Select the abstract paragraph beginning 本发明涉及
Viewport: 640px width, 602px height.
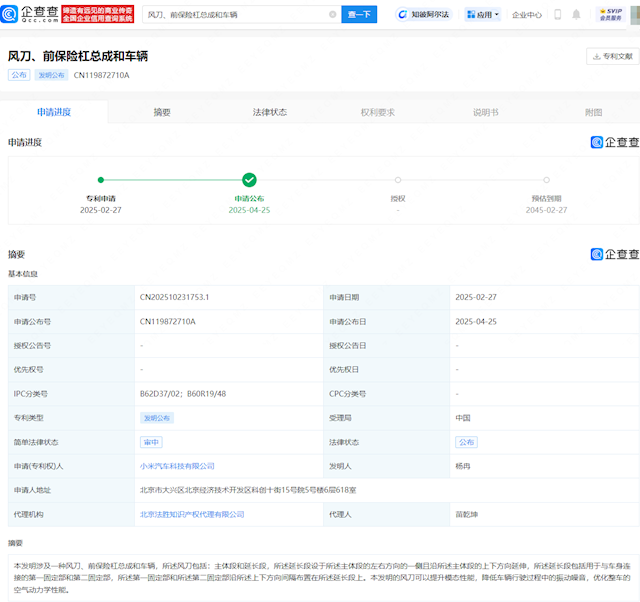tap(322, 578)
